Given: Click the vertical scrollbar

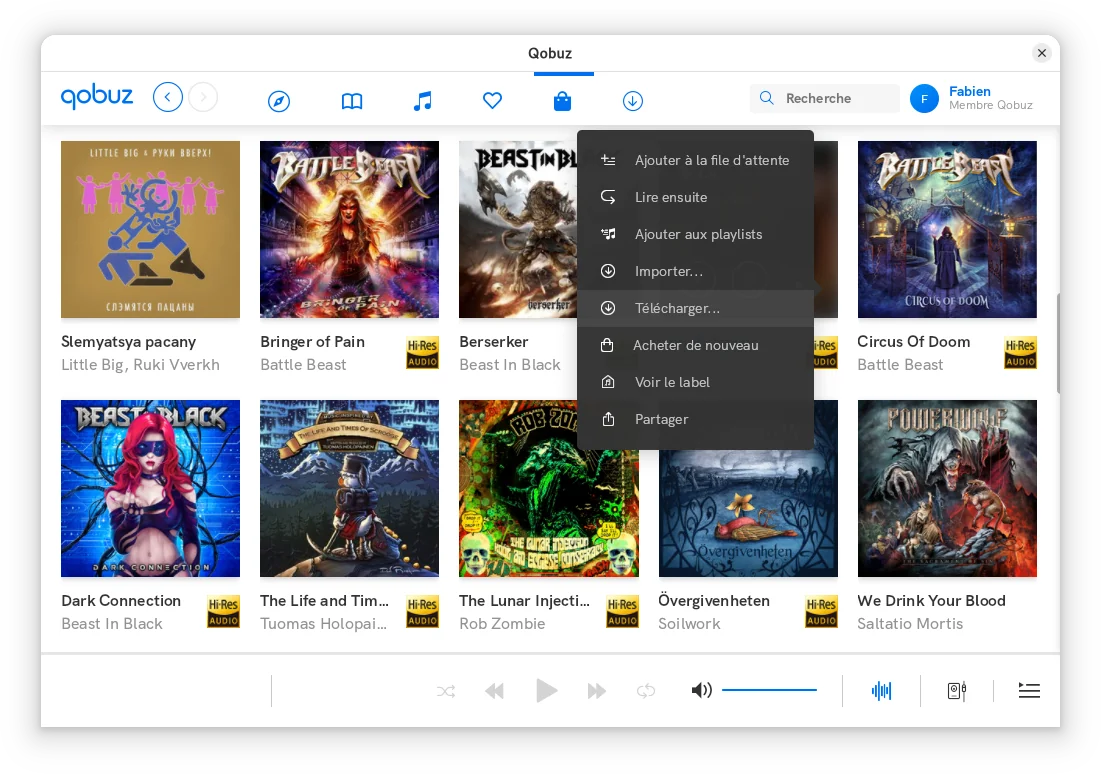Looking at the screenshot, I should [1057, 344].
